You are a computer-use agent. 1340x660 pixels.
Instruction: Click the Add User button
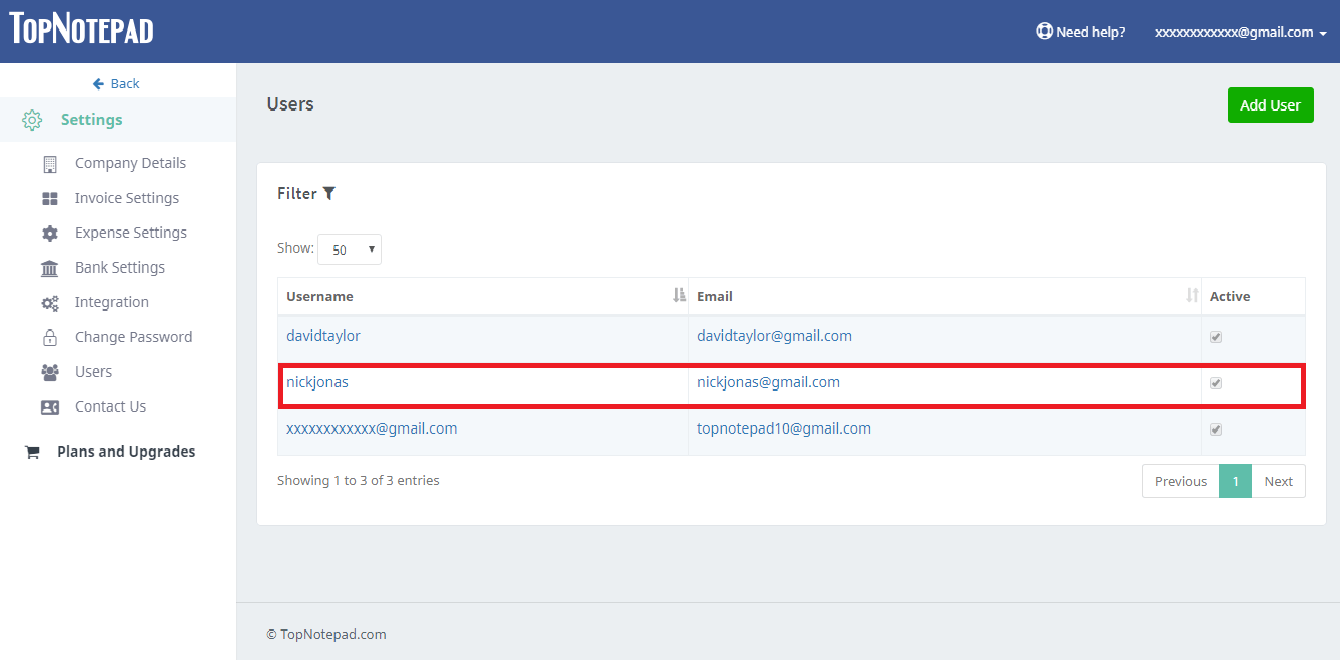click(x=1270, y=105)
